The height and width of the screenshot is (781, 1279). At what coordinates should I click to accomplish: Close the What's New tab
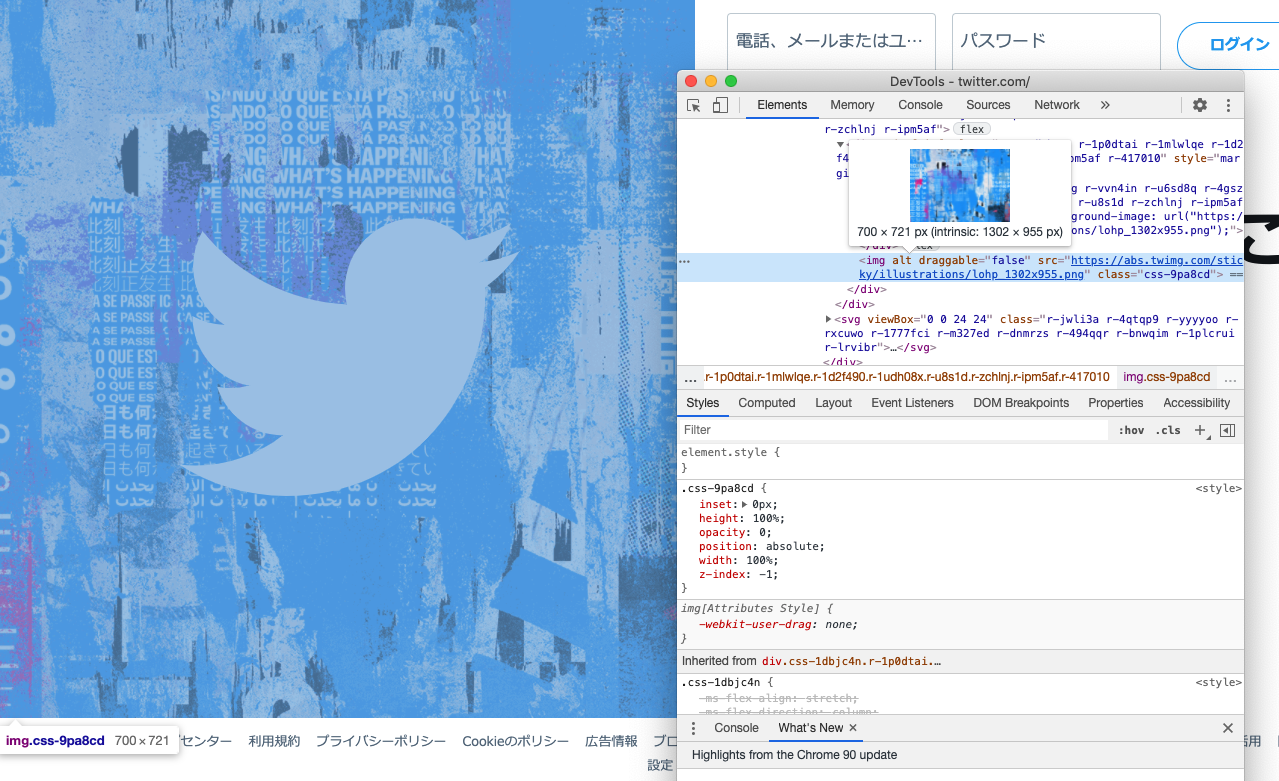point(853,728)
